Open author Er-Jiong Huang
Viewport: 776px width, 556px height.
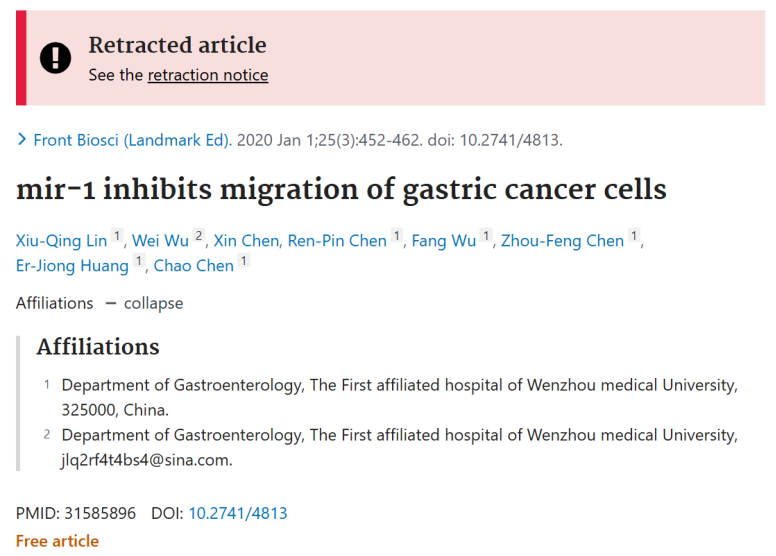point(72,266)
